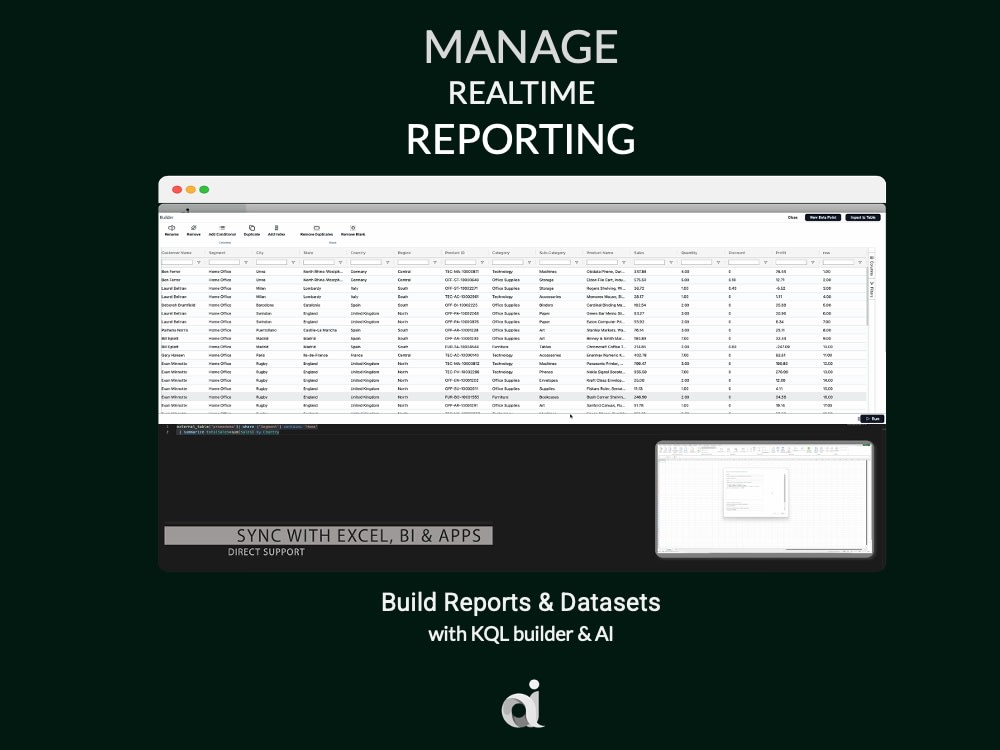Sort by the Customer Name column header
Screen dimensions: 1000x750
pos(177,253)
